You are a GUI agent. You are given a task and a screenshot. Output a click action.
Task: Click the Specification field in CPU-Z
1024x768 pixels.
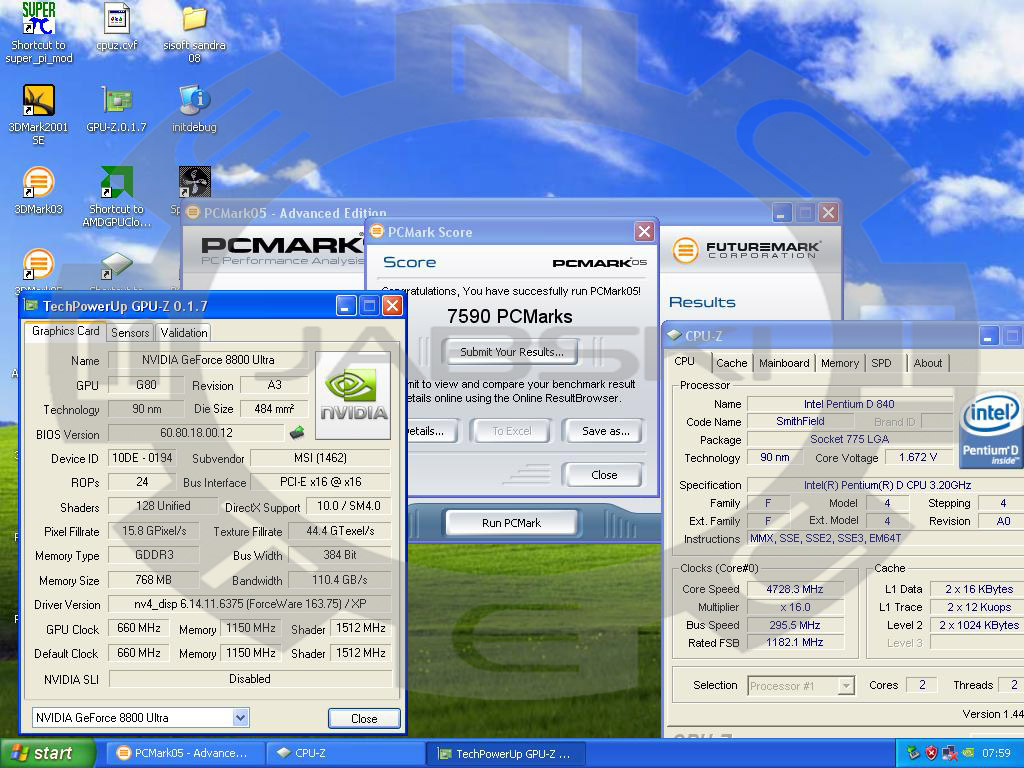(887, 485)
